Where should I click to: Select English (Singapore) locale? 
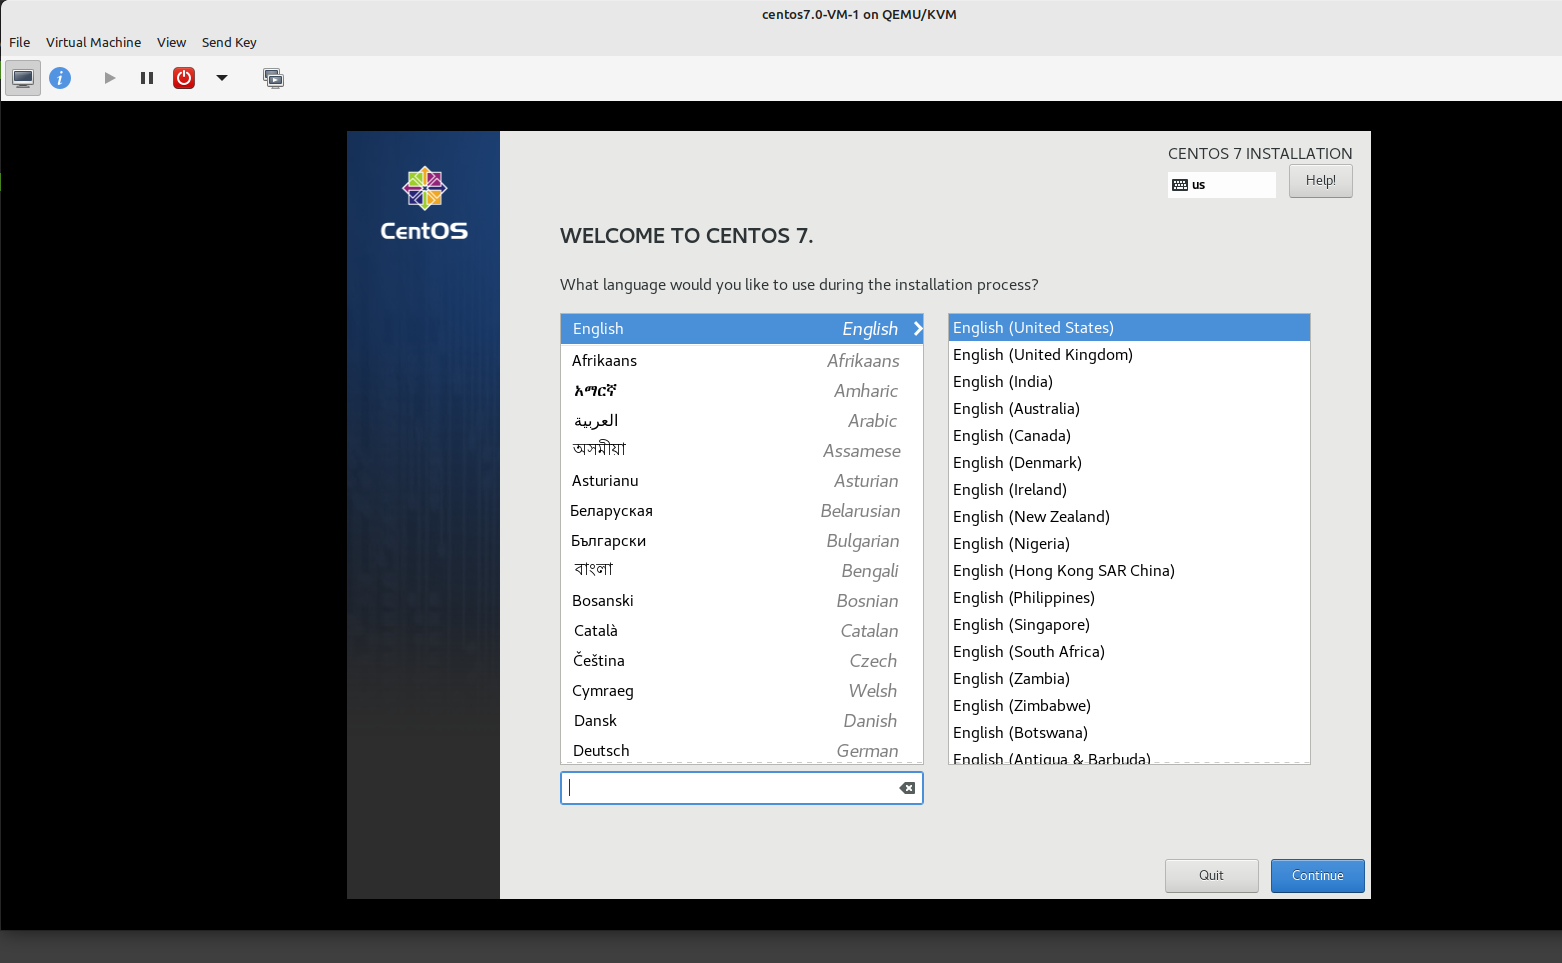coord(1129,624)
